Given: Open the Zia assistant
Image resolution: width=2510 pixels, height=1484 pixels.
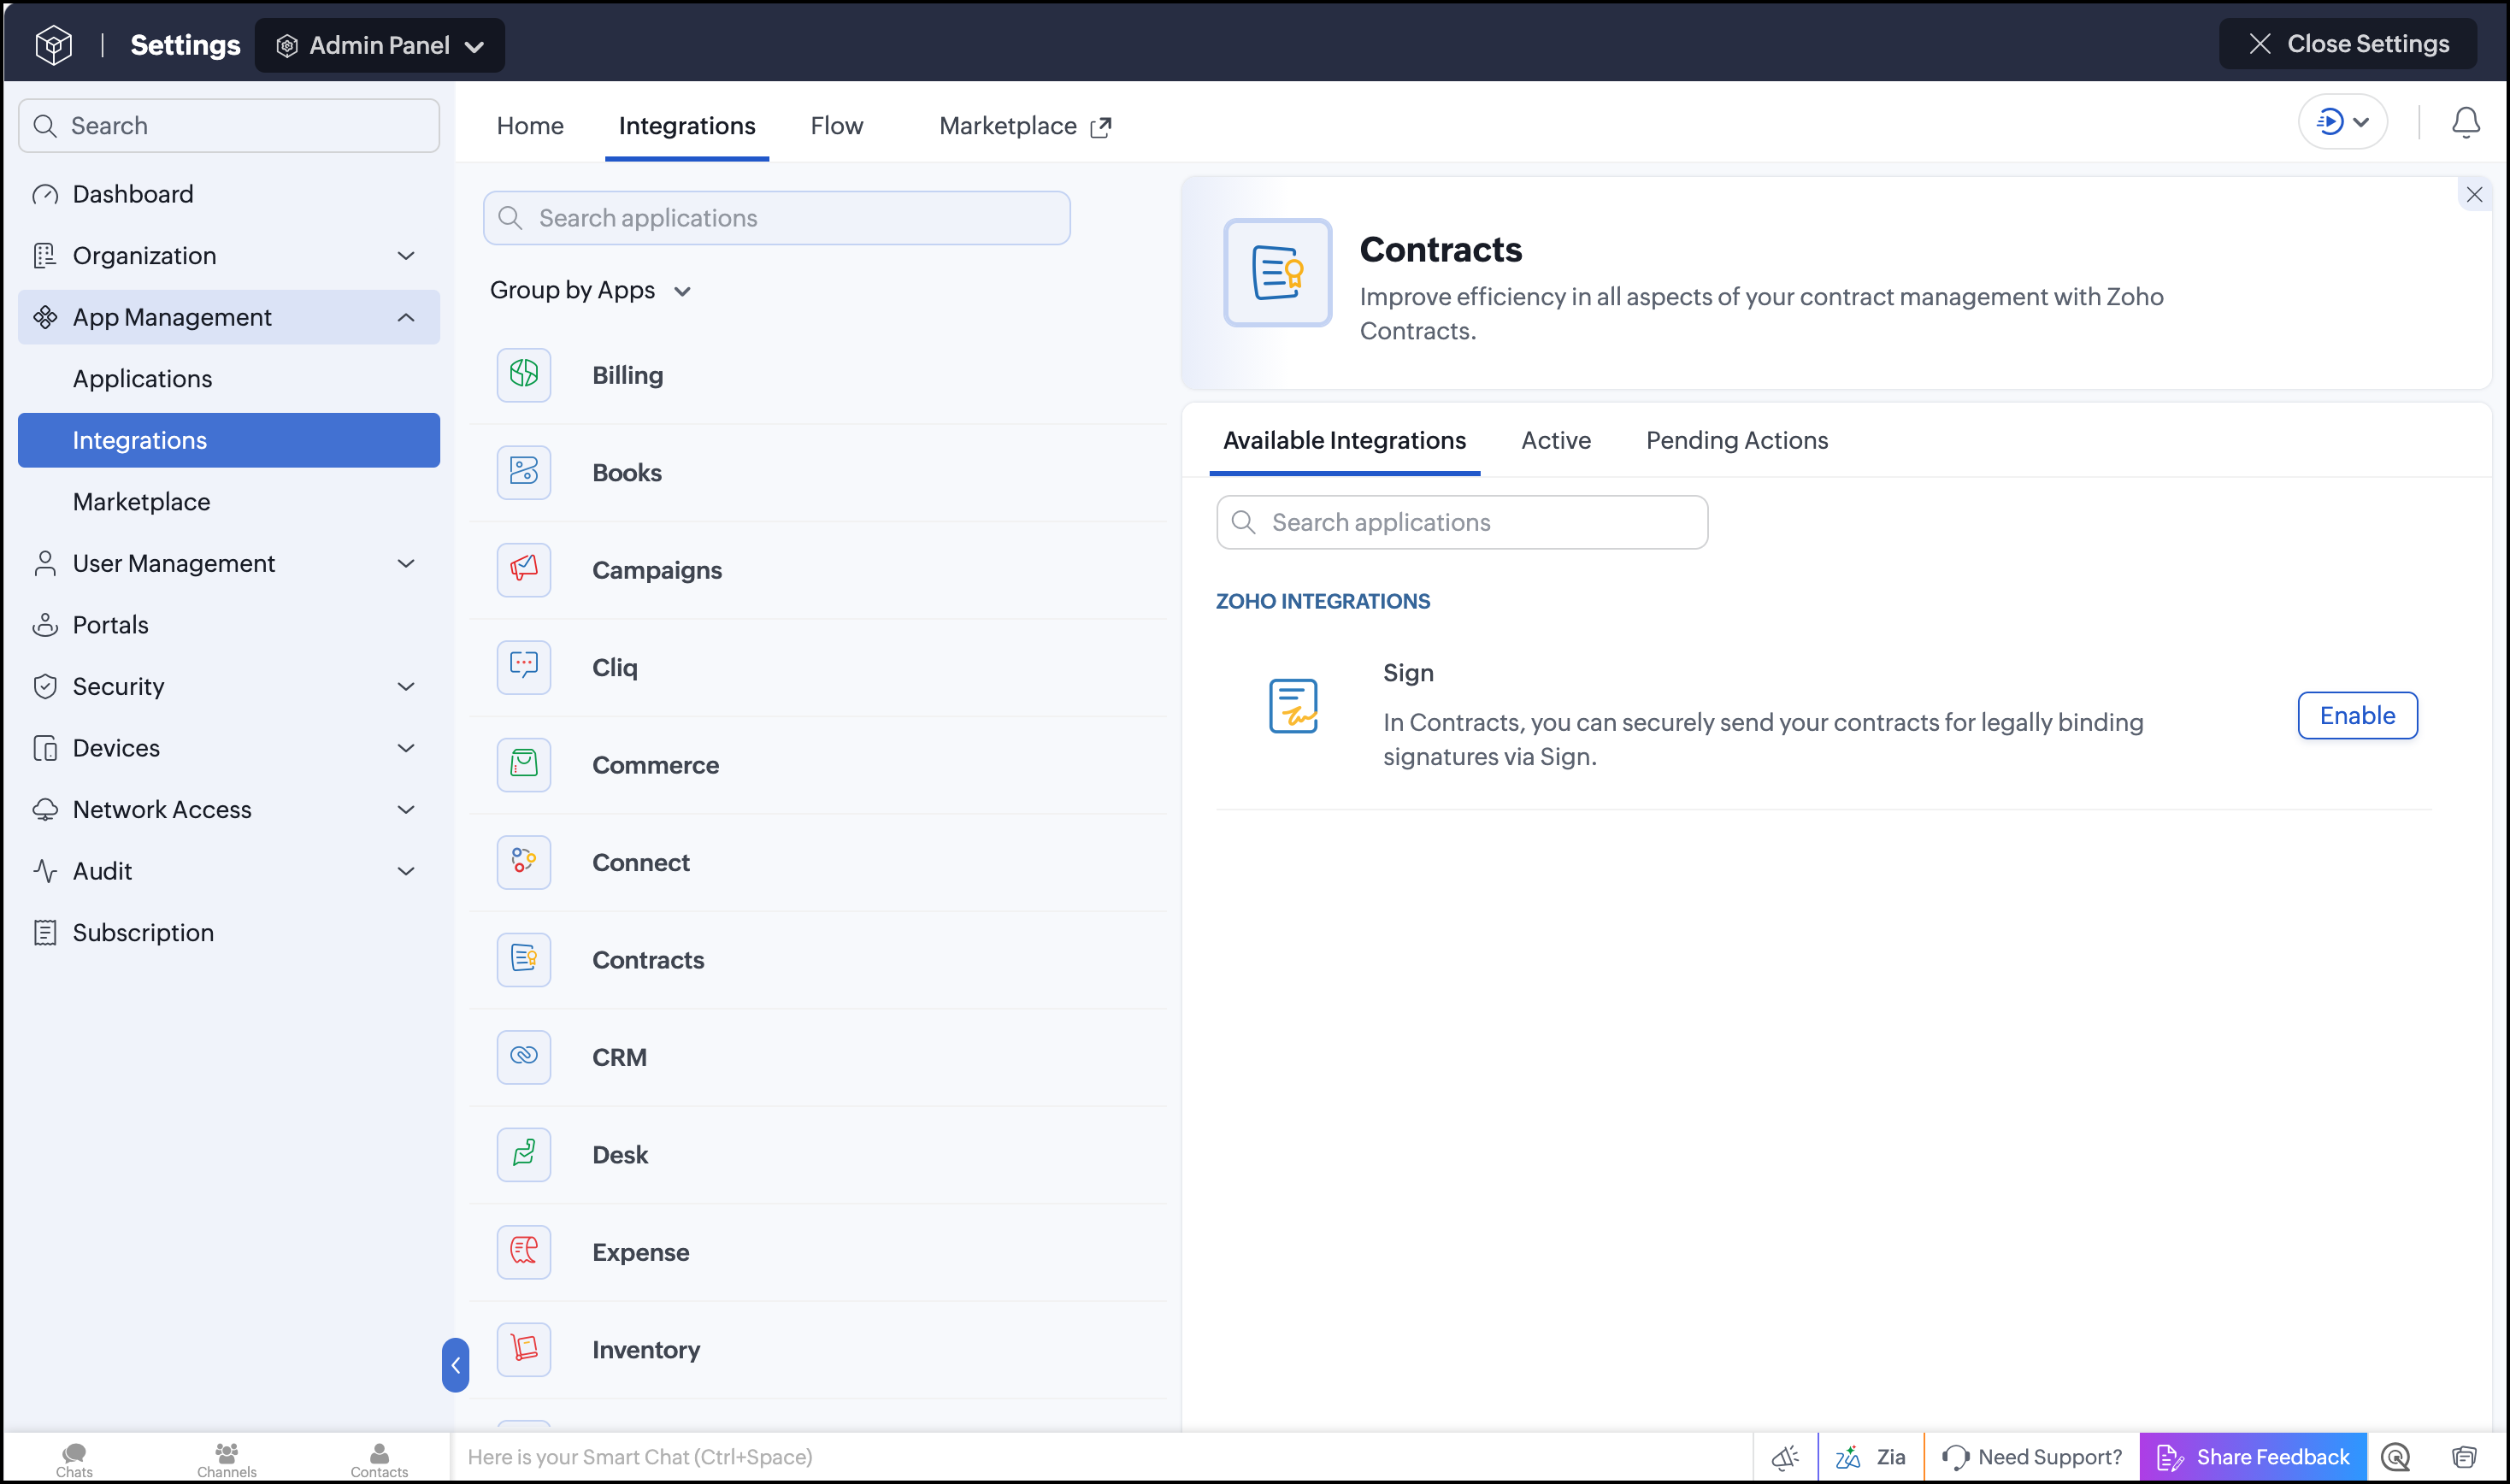Looking at the screenshot, I should [1871, 1457].
